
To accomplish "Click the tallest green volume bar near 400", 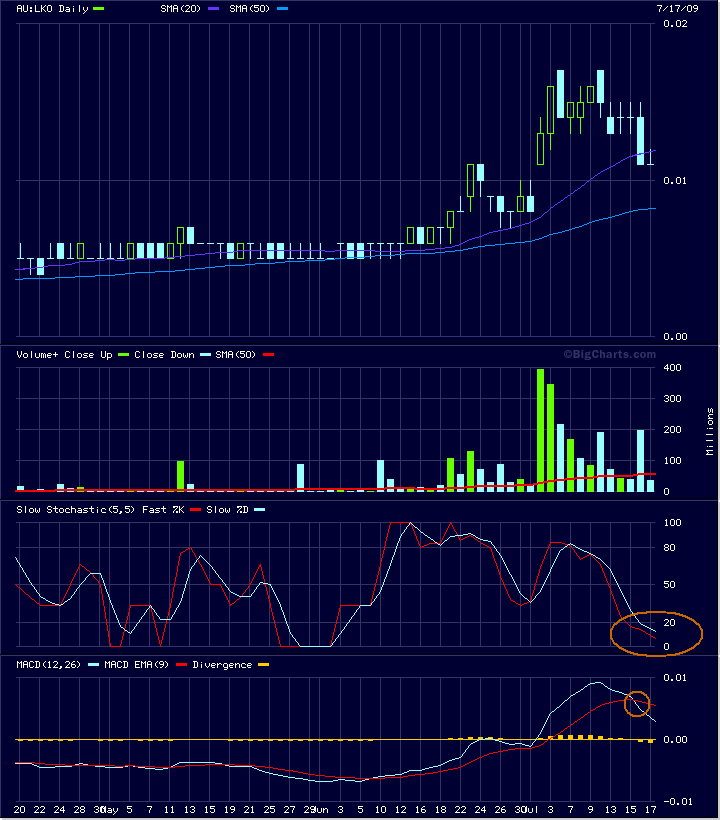I will point(541,430).
